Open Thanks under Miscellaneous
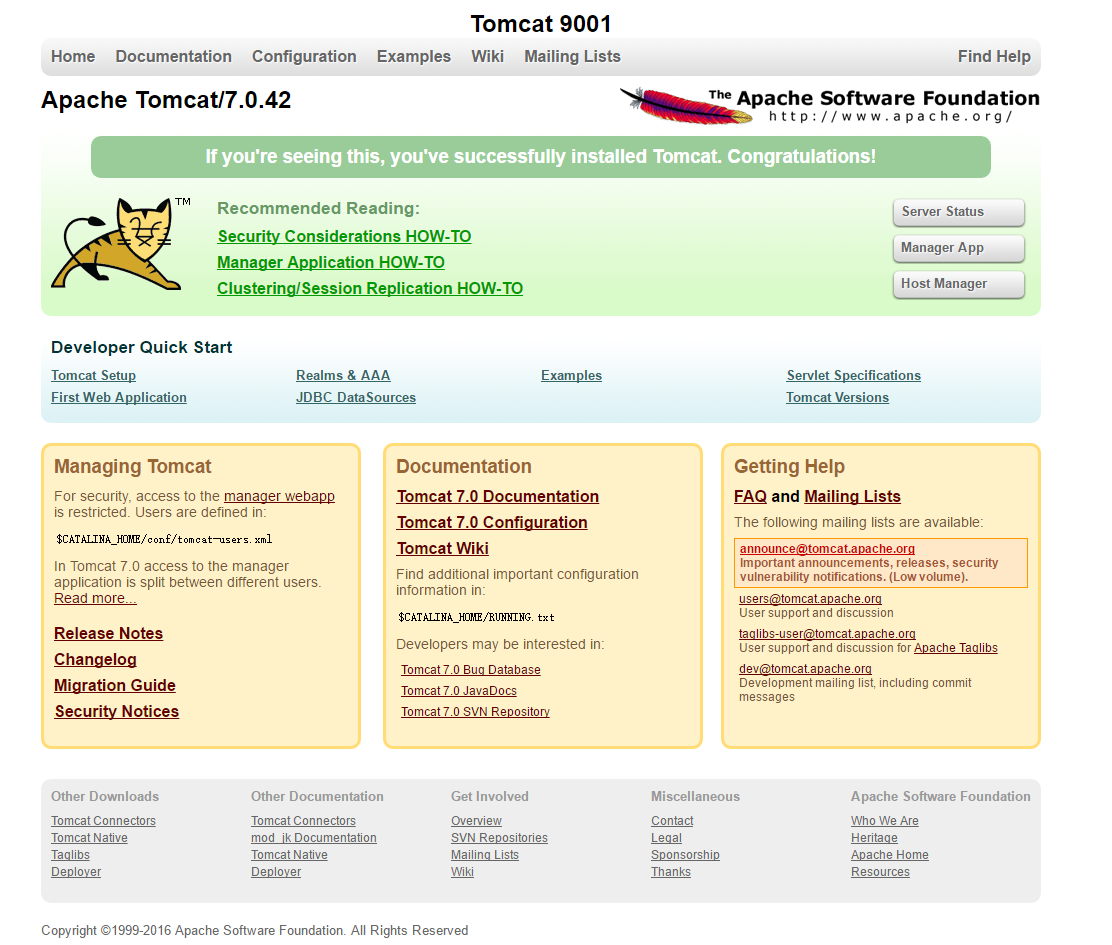Image resolution: width=1112 pixels, height=945 pixels. pos(671,872)
